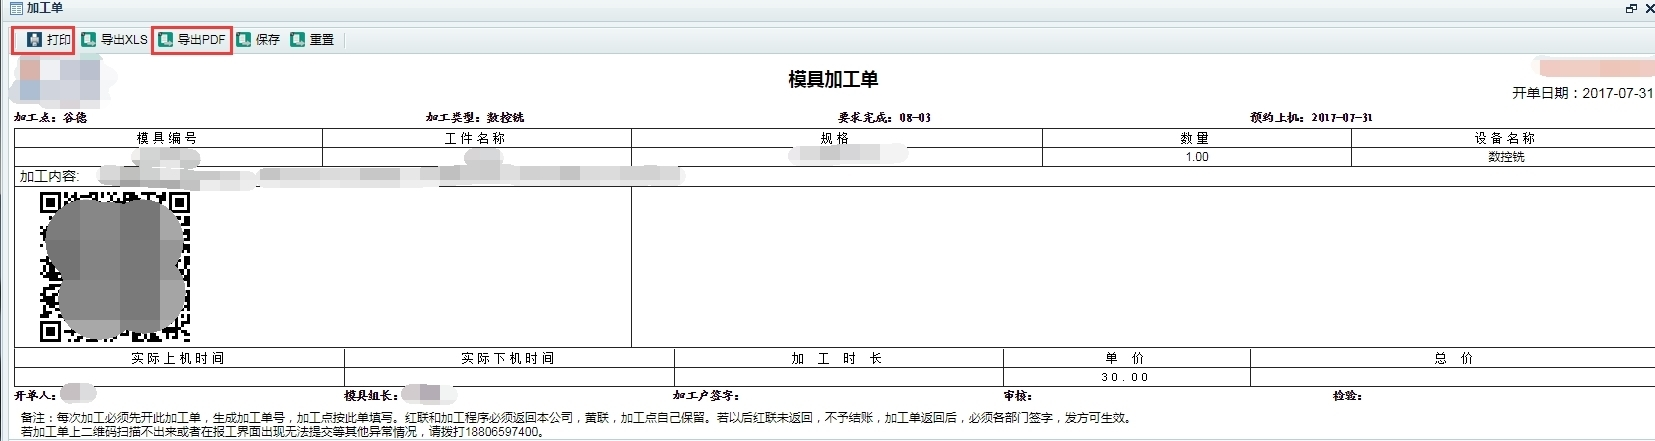Click the 实际下机时间 header
1655x441 pixels.
point(508,358)
